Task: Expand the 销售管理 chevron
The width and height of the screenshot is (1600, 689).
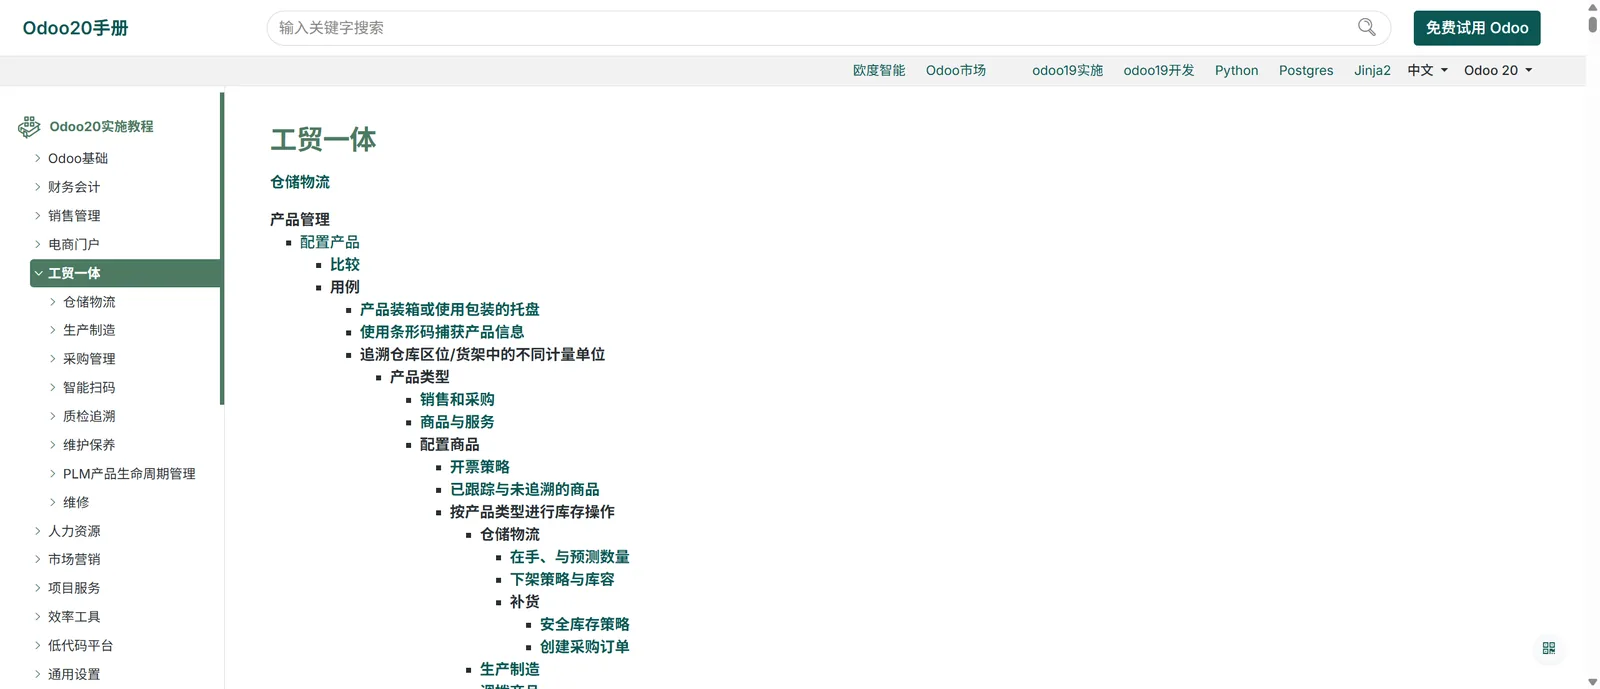Action: [38, 215]
